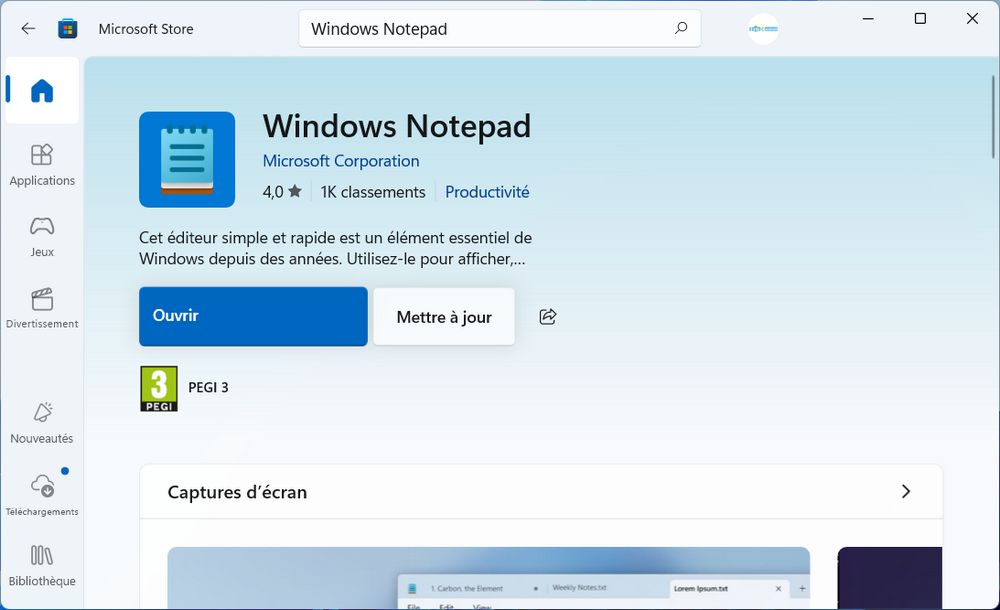Image resolution: width=1000 pixels, height=610 pixels.
Task: Open the Jeux gaming section
Action: click(42, 236)
